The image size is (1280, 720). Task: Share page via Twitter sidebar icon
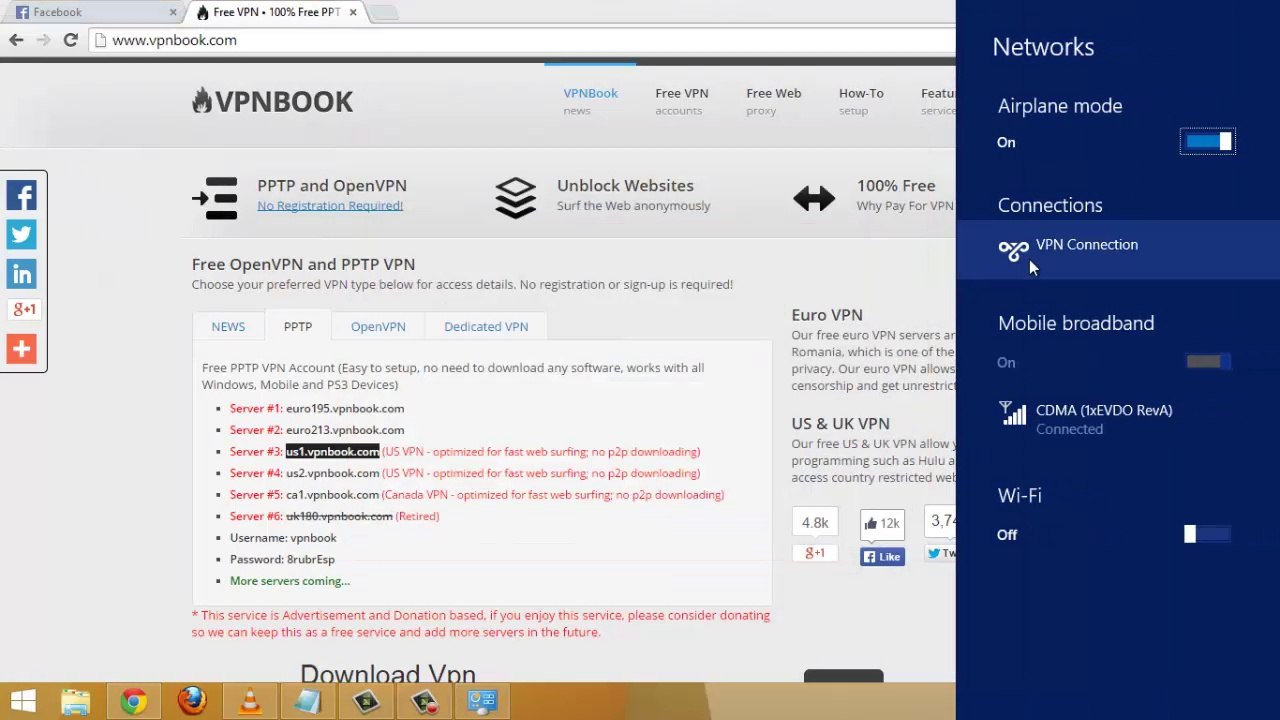[22, 234]
